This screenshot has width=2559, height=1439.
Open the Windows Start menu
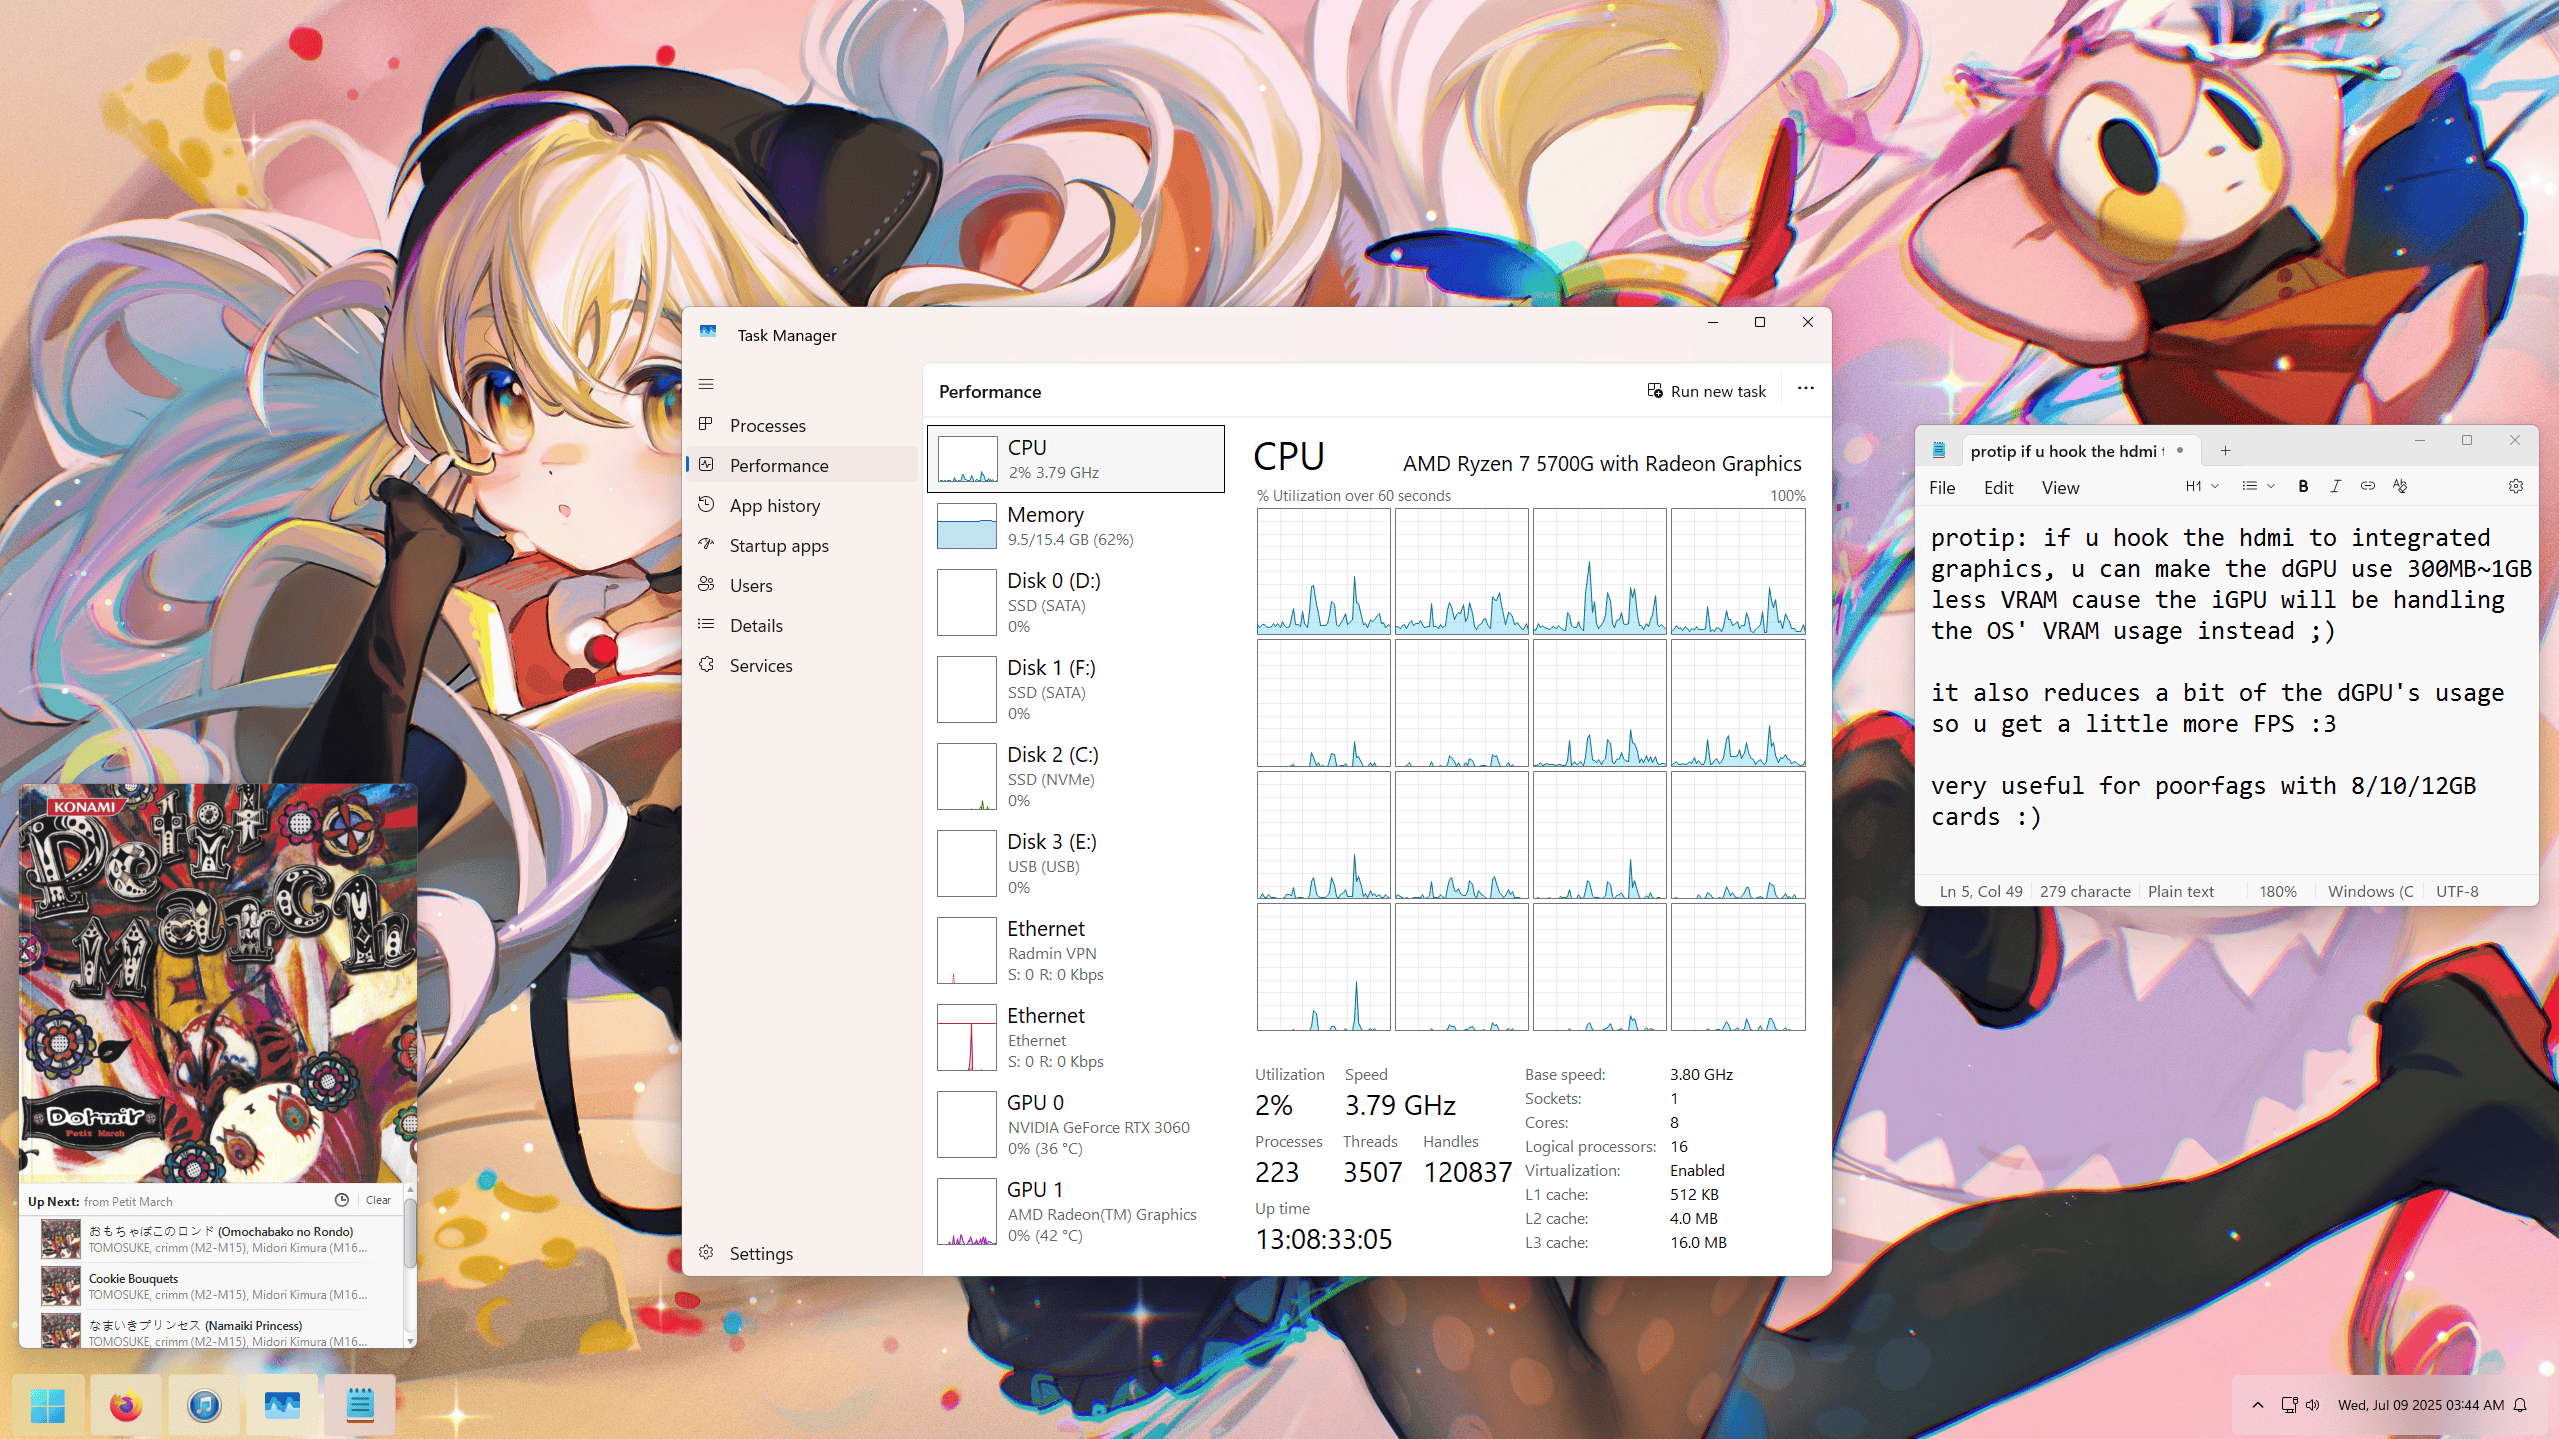48,1405
